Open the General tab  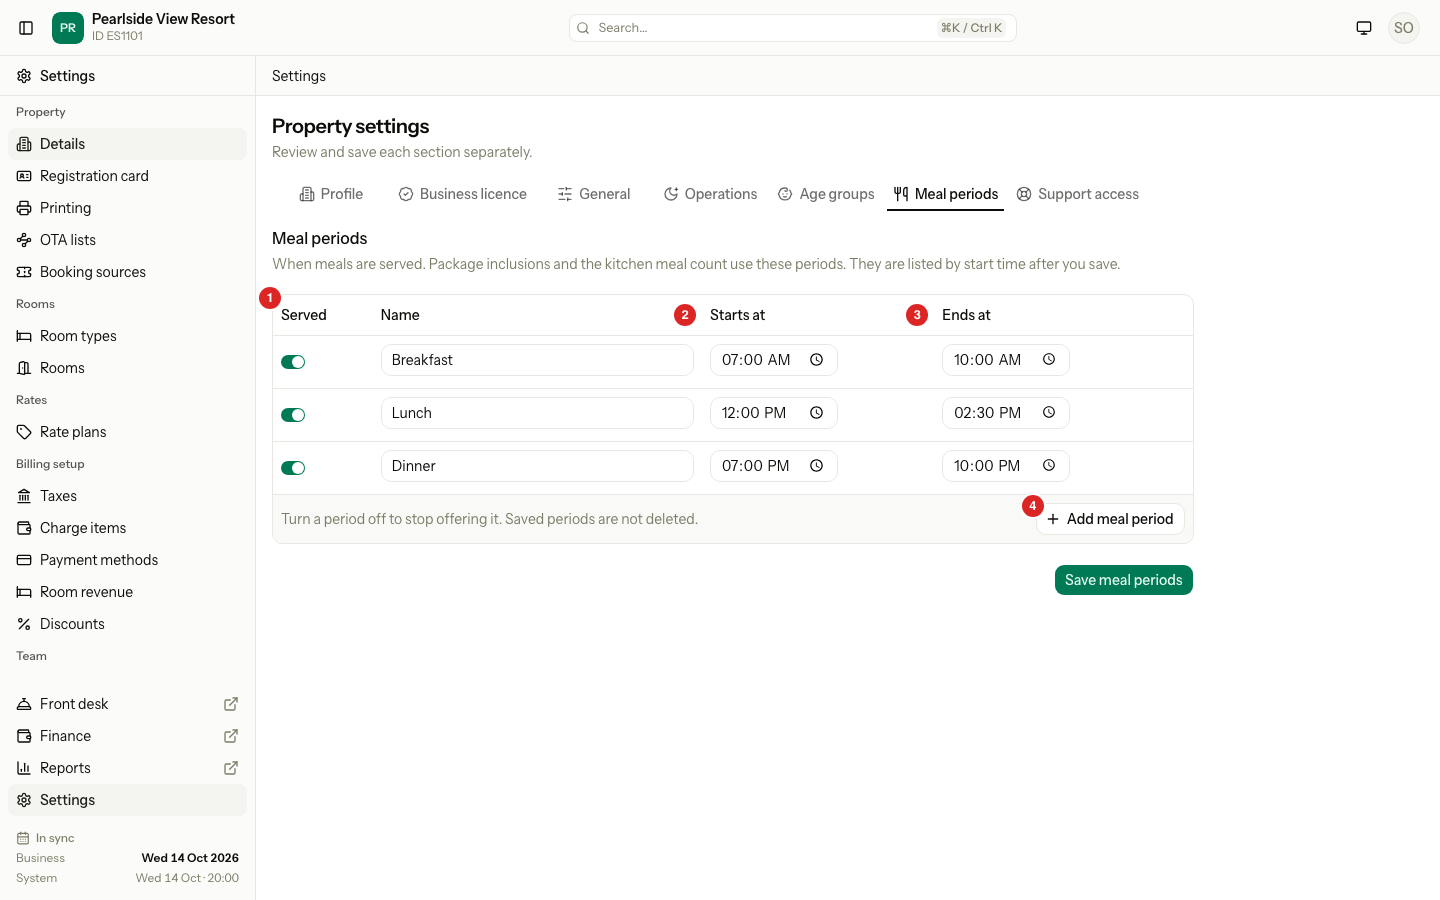point(594,194)
